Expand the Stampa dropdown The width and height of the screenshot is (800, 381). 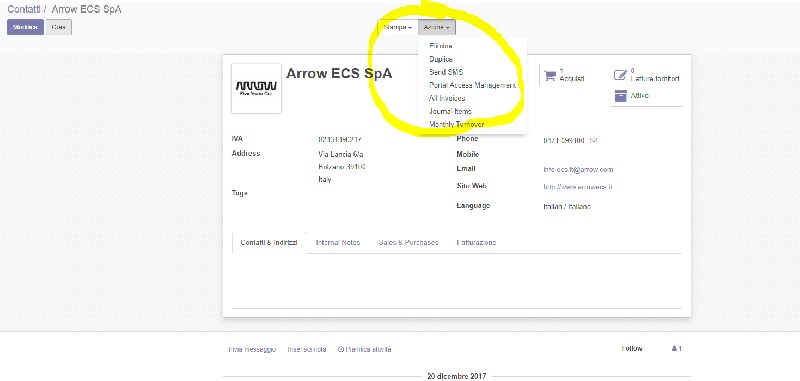point(397,27)
